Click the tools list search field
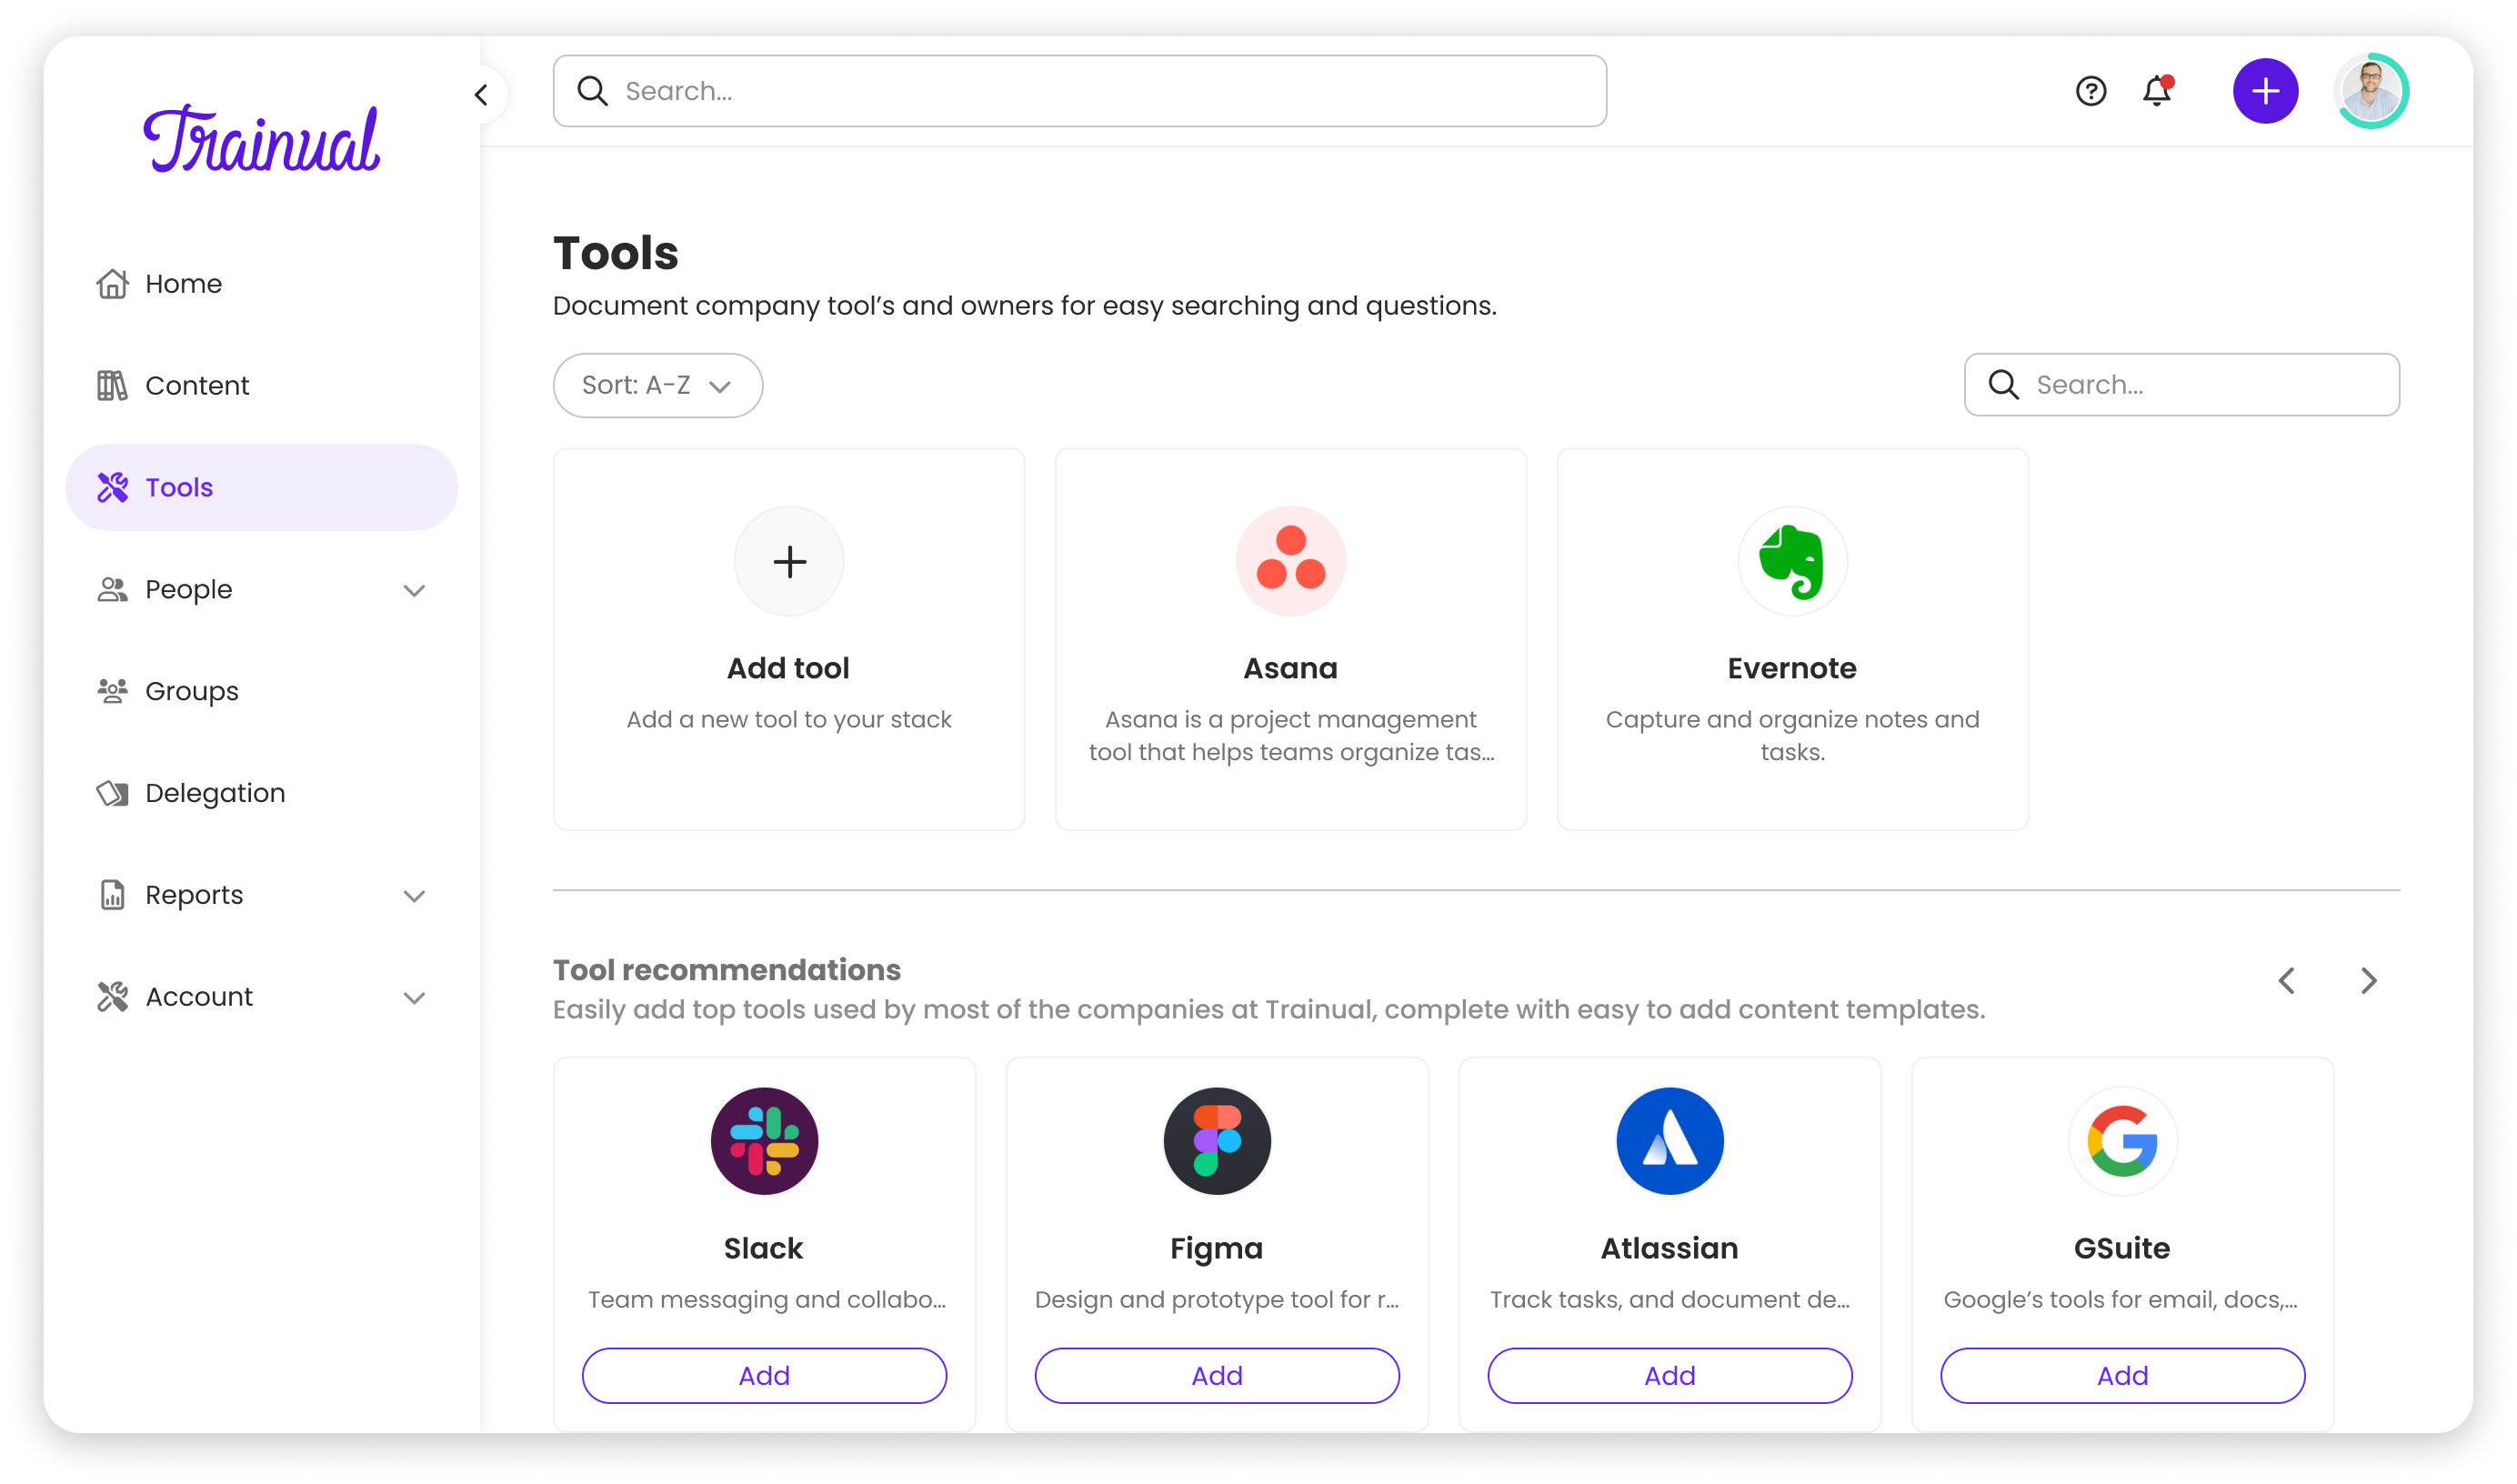The image size is (2517, 1484). pos(2200,385)
